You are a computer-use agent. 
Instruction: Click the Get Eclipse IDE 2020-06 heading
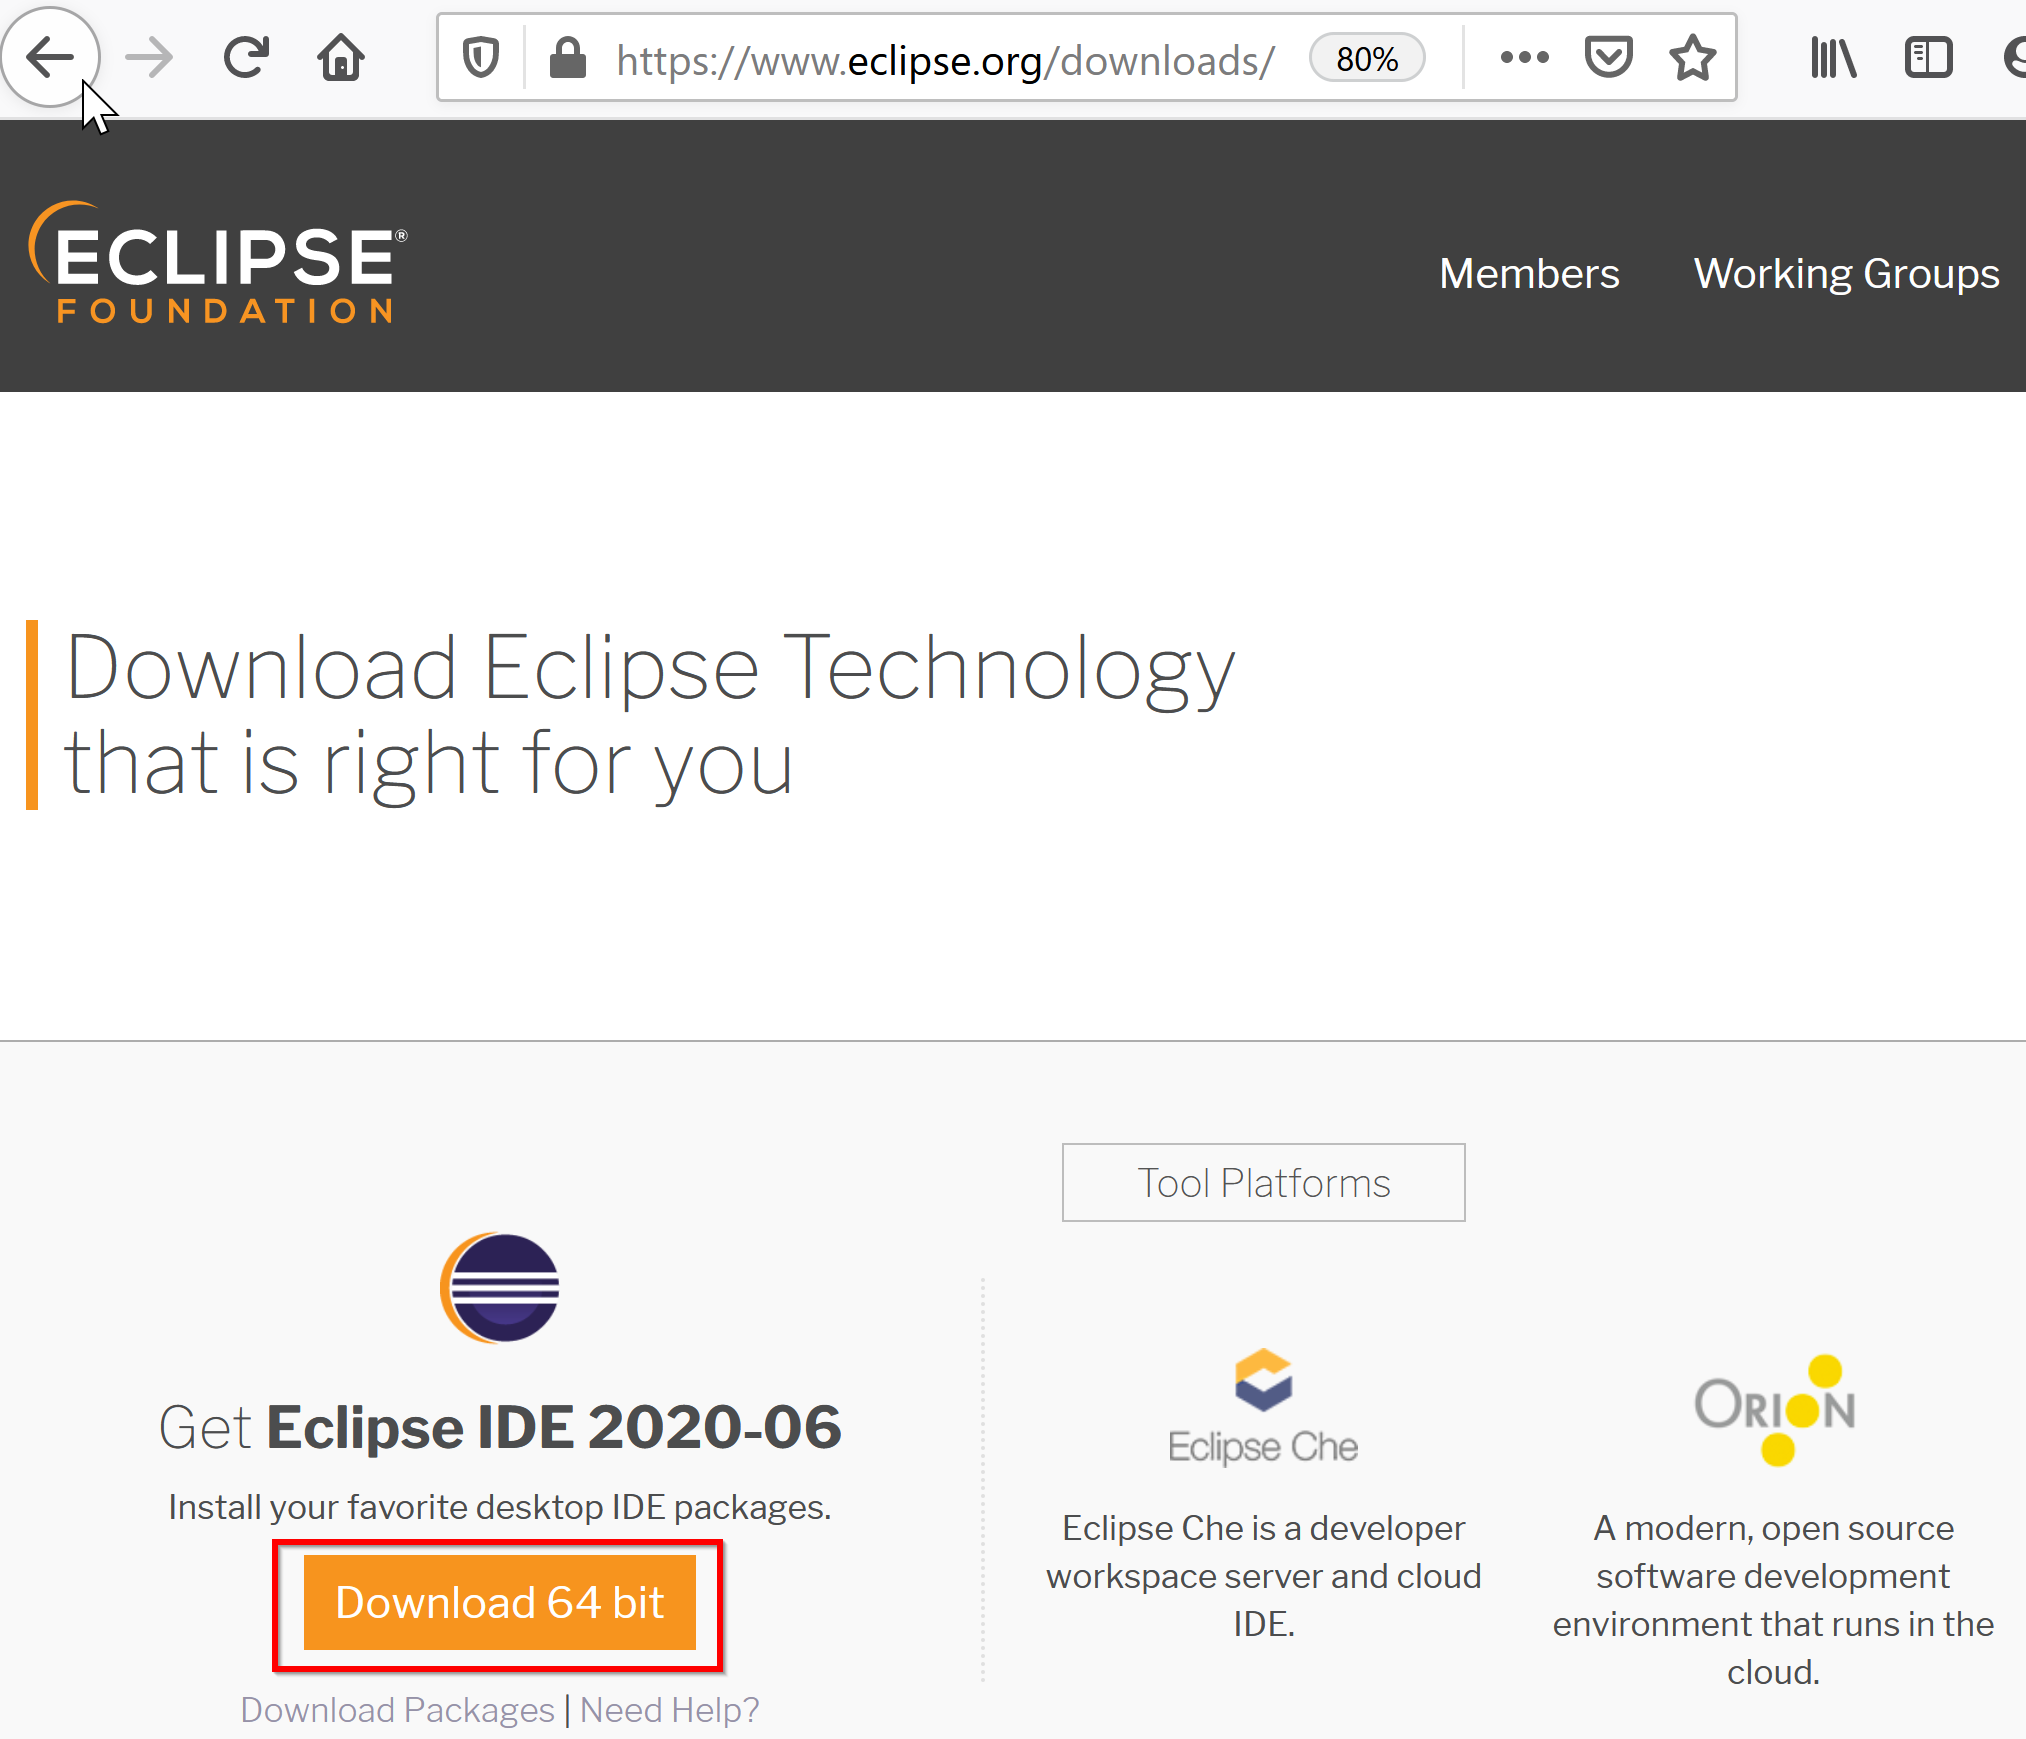[500, 1426]
